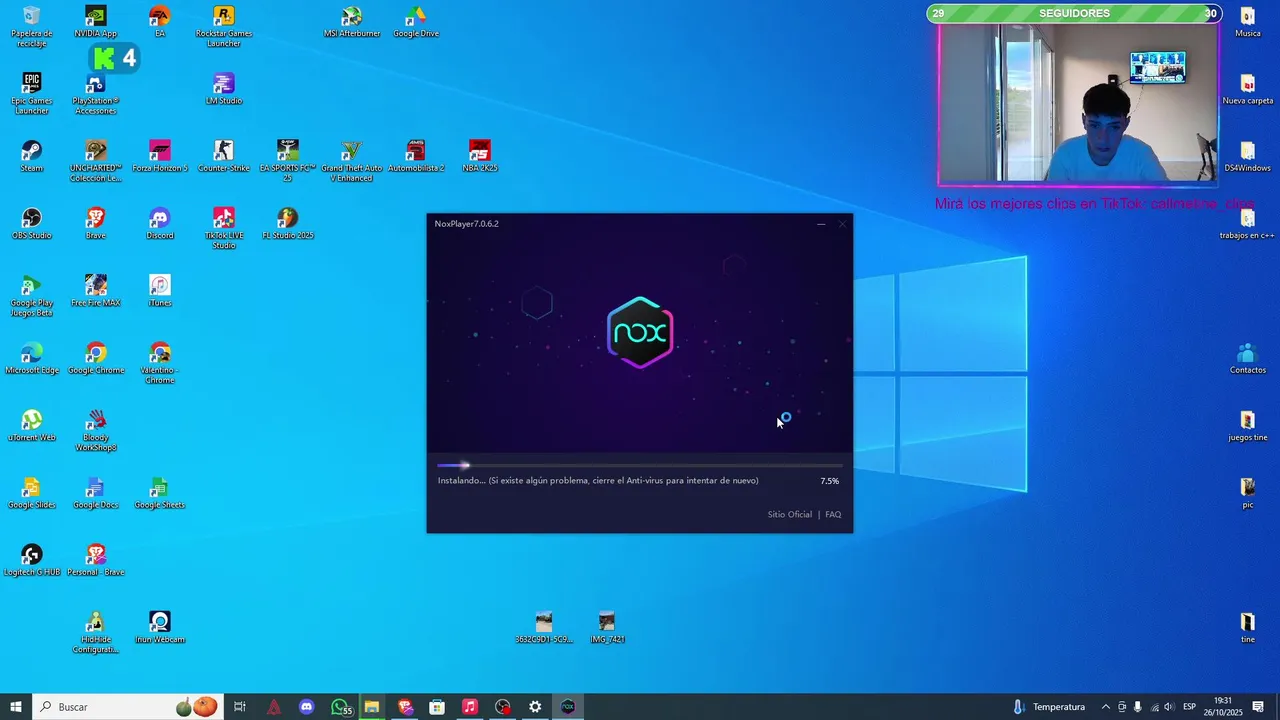Select Valentino - Chrome desktop icon
This screenshot has height=720, width=1280.
coord(160,363)
